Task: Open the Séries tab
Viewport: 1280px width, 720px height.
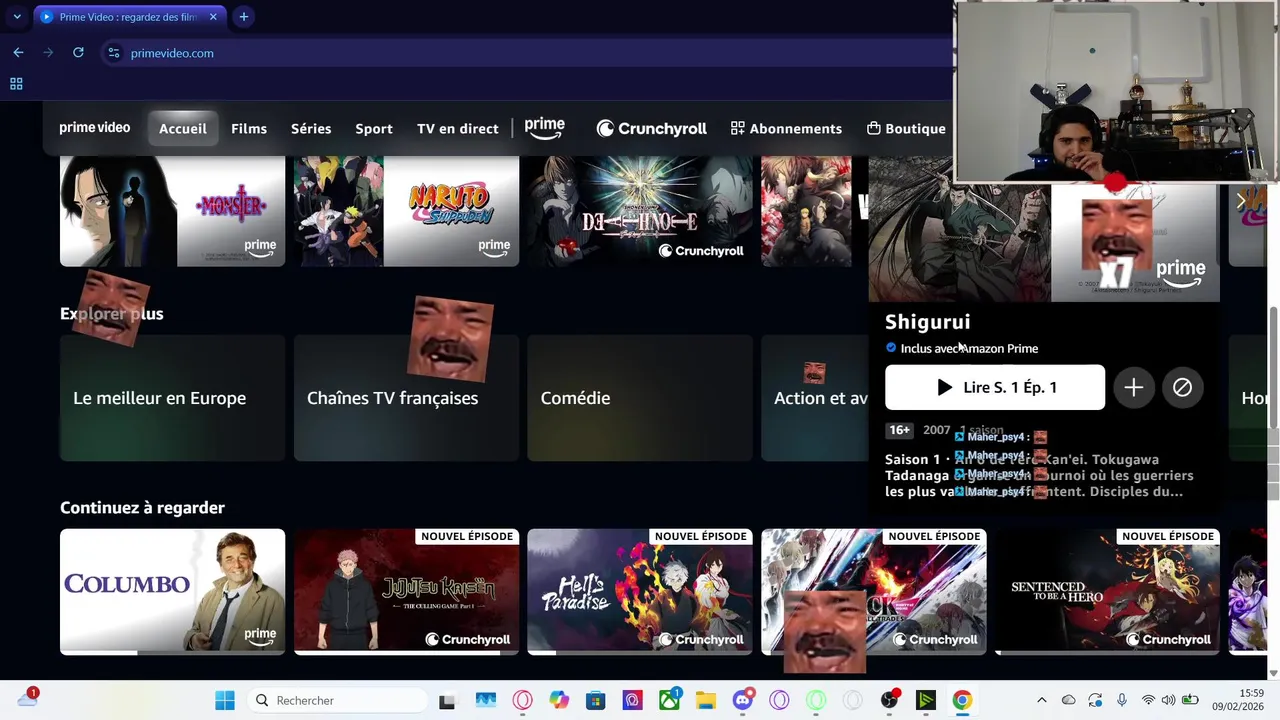Action: click(x=311, y=128)
